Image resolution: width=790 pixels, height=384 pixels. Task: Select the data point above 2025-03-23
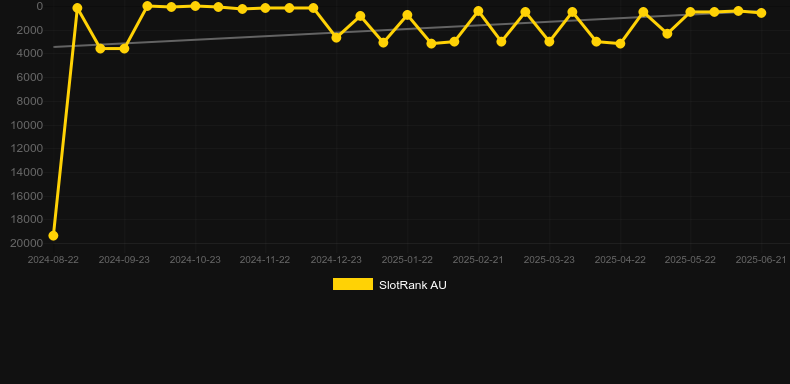point(549,41)
